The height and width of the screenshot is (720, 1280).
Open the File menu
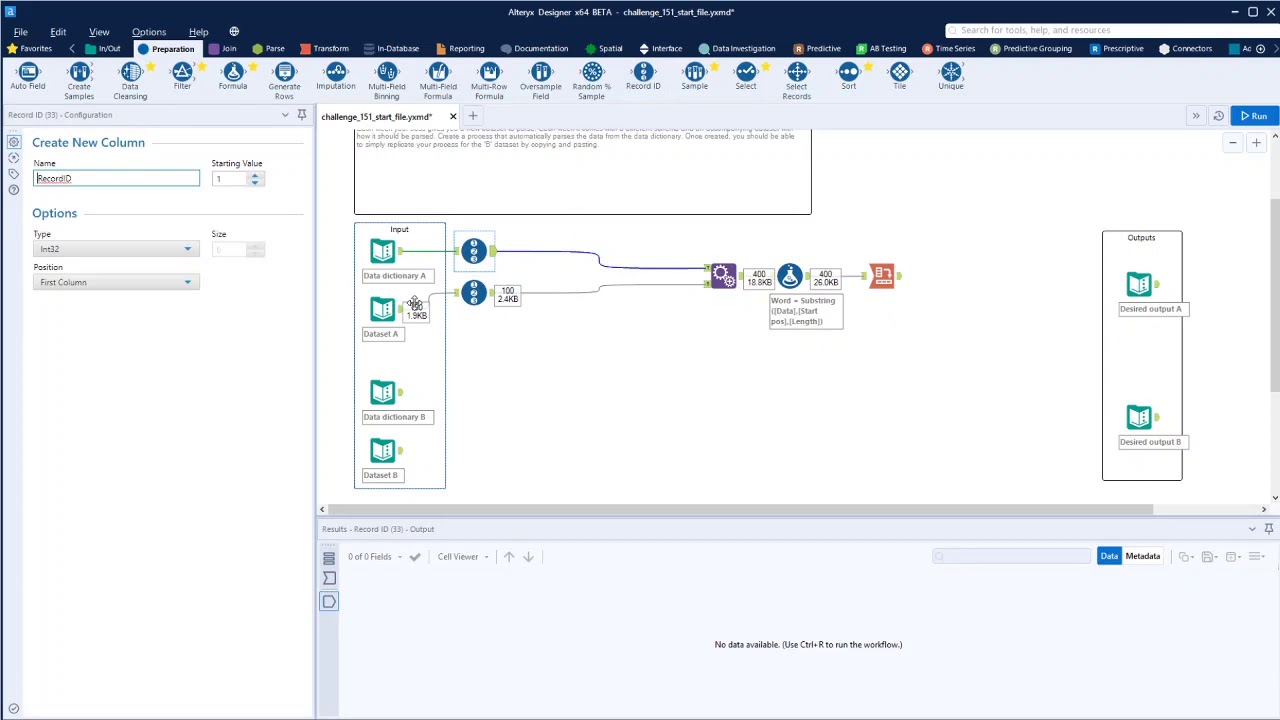pos(20,32)
